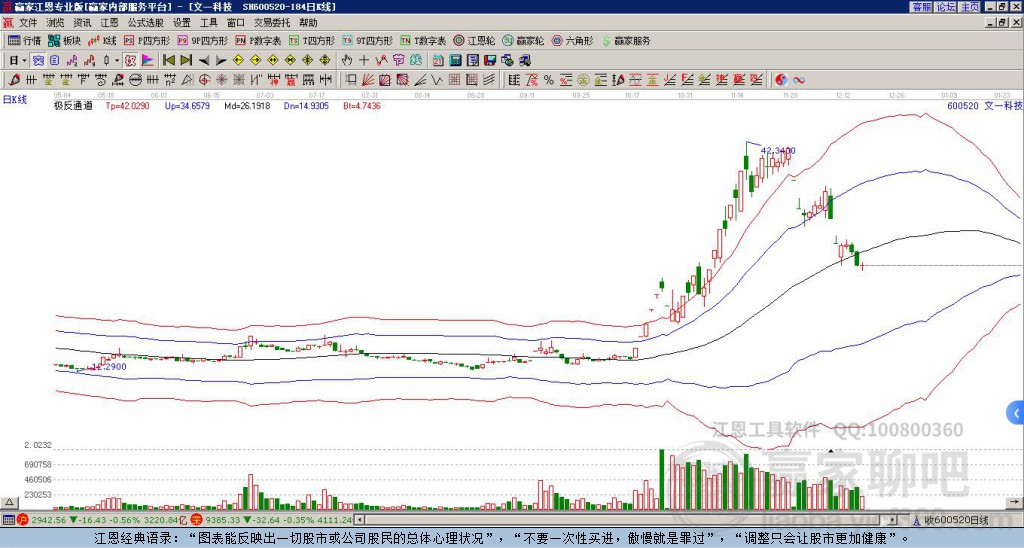Click the horizontal scrollbar left arrow
Screen dimensions: 1024x548
click(360, 520)
